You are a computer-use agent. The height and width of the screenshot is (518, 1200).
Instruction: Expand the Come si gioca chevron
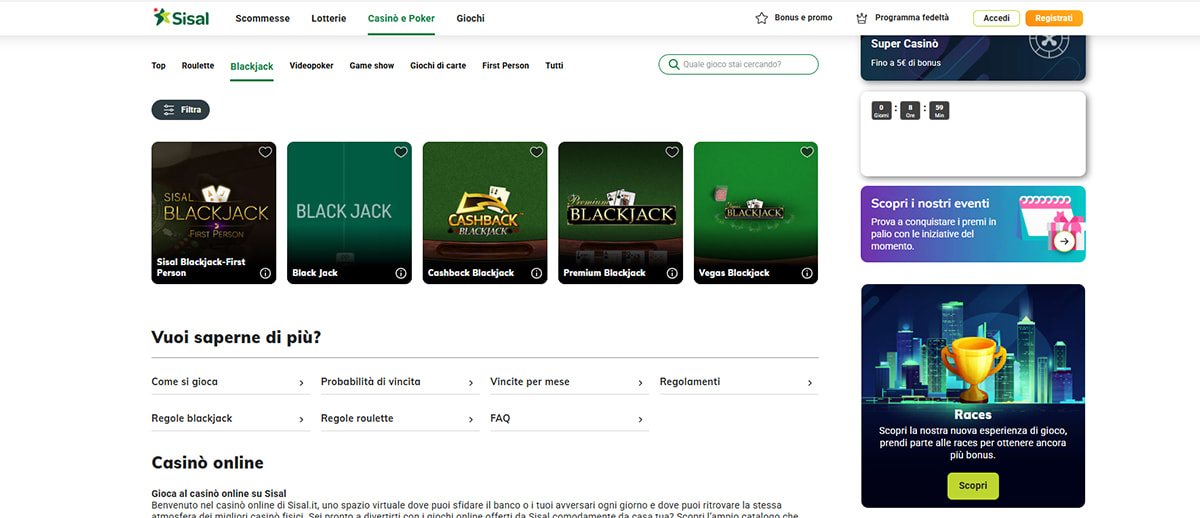tap(301, 383)
